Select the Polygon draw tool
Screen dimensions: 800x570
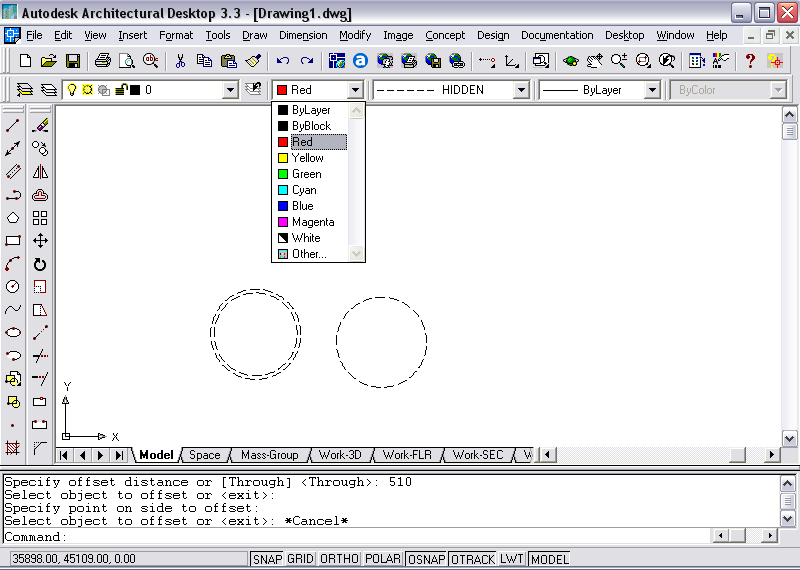tap(13, 218)
